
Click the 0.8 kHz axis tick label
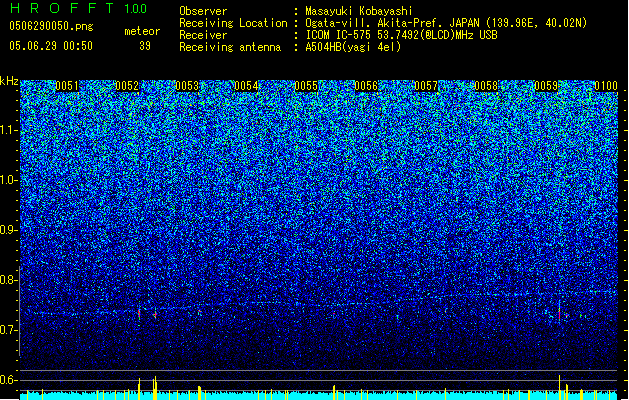9,280
